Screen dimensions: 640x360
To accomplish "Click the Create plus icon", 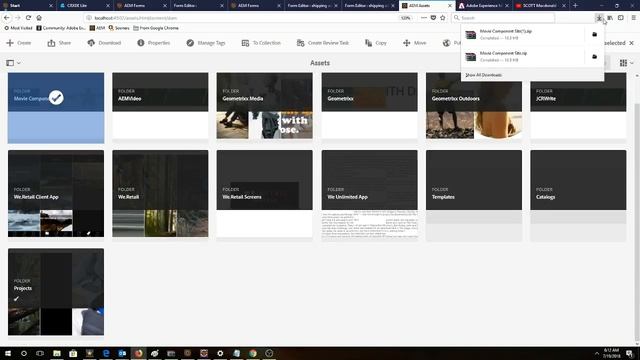I will [x=10, y=43].
